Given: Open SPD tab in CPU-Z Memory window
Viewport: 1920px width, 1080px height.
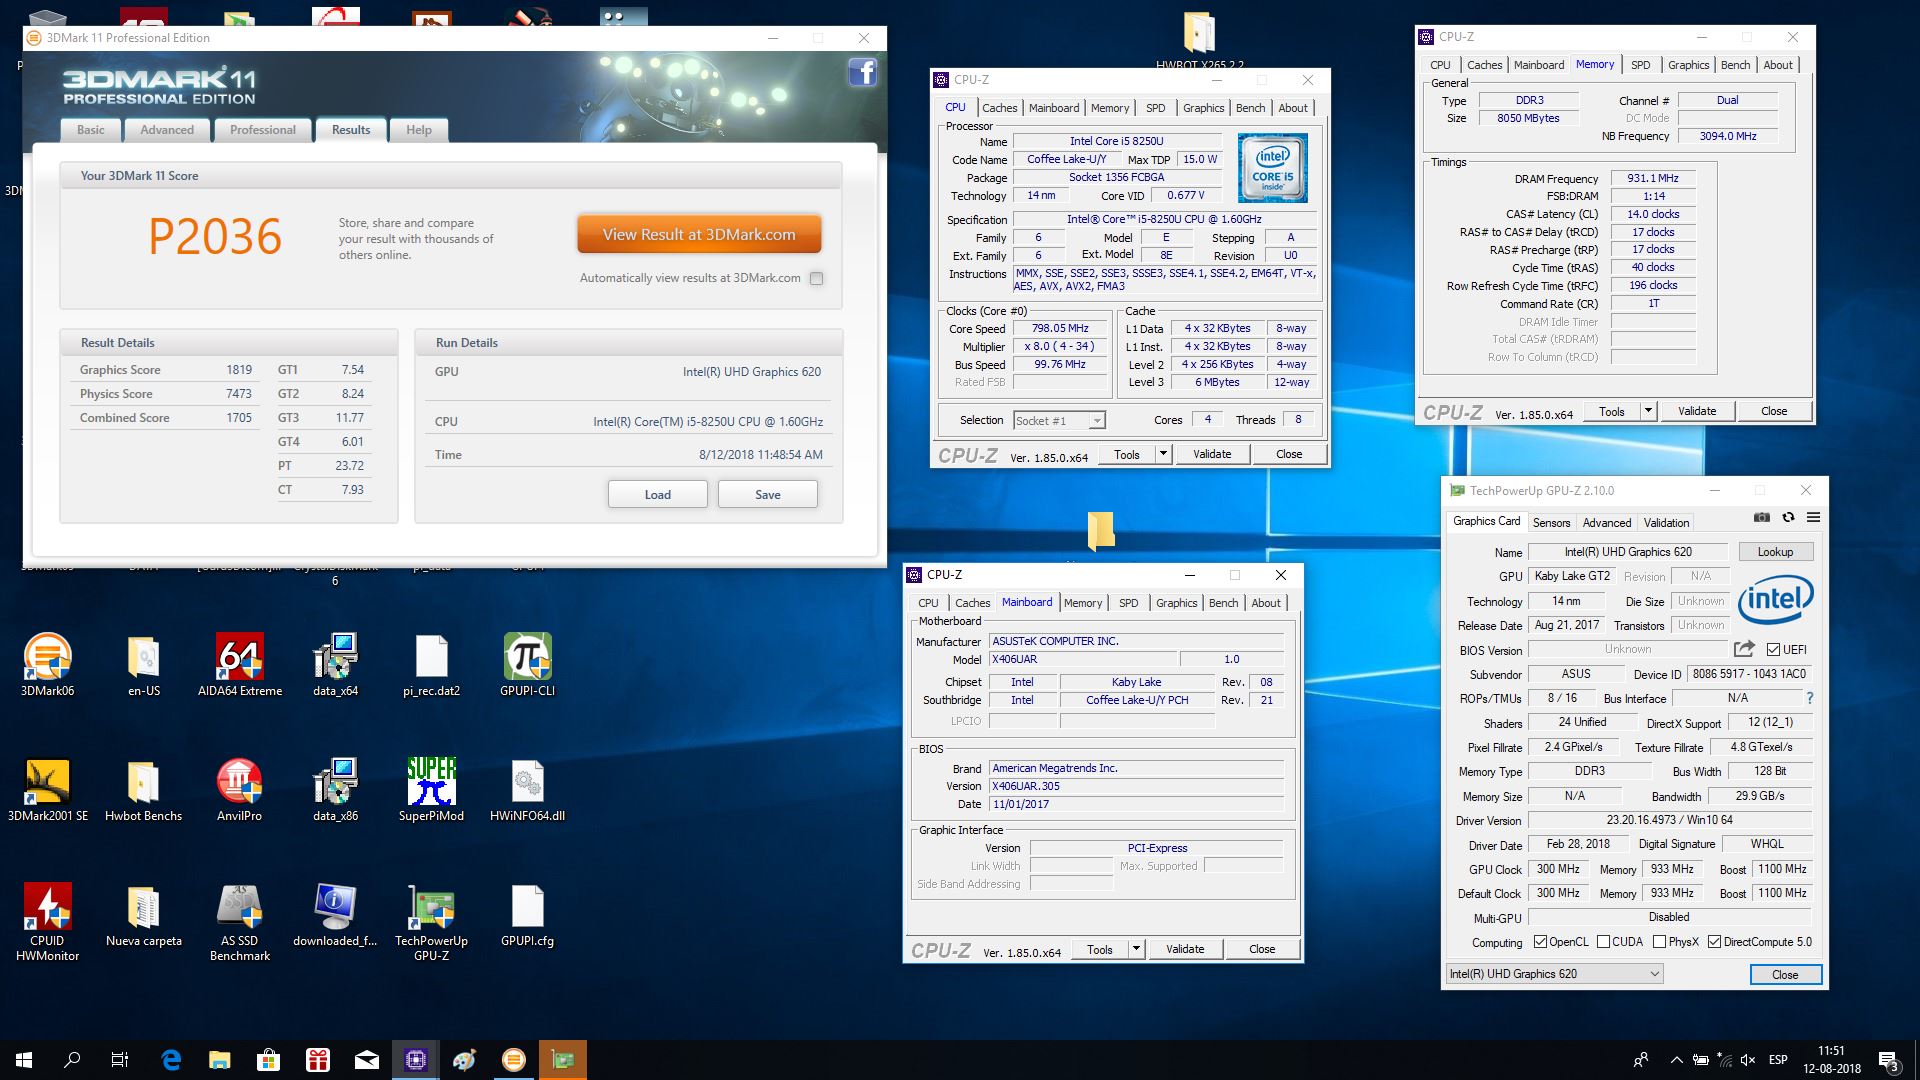Looking at the screenshot, I should (1640, 65).
